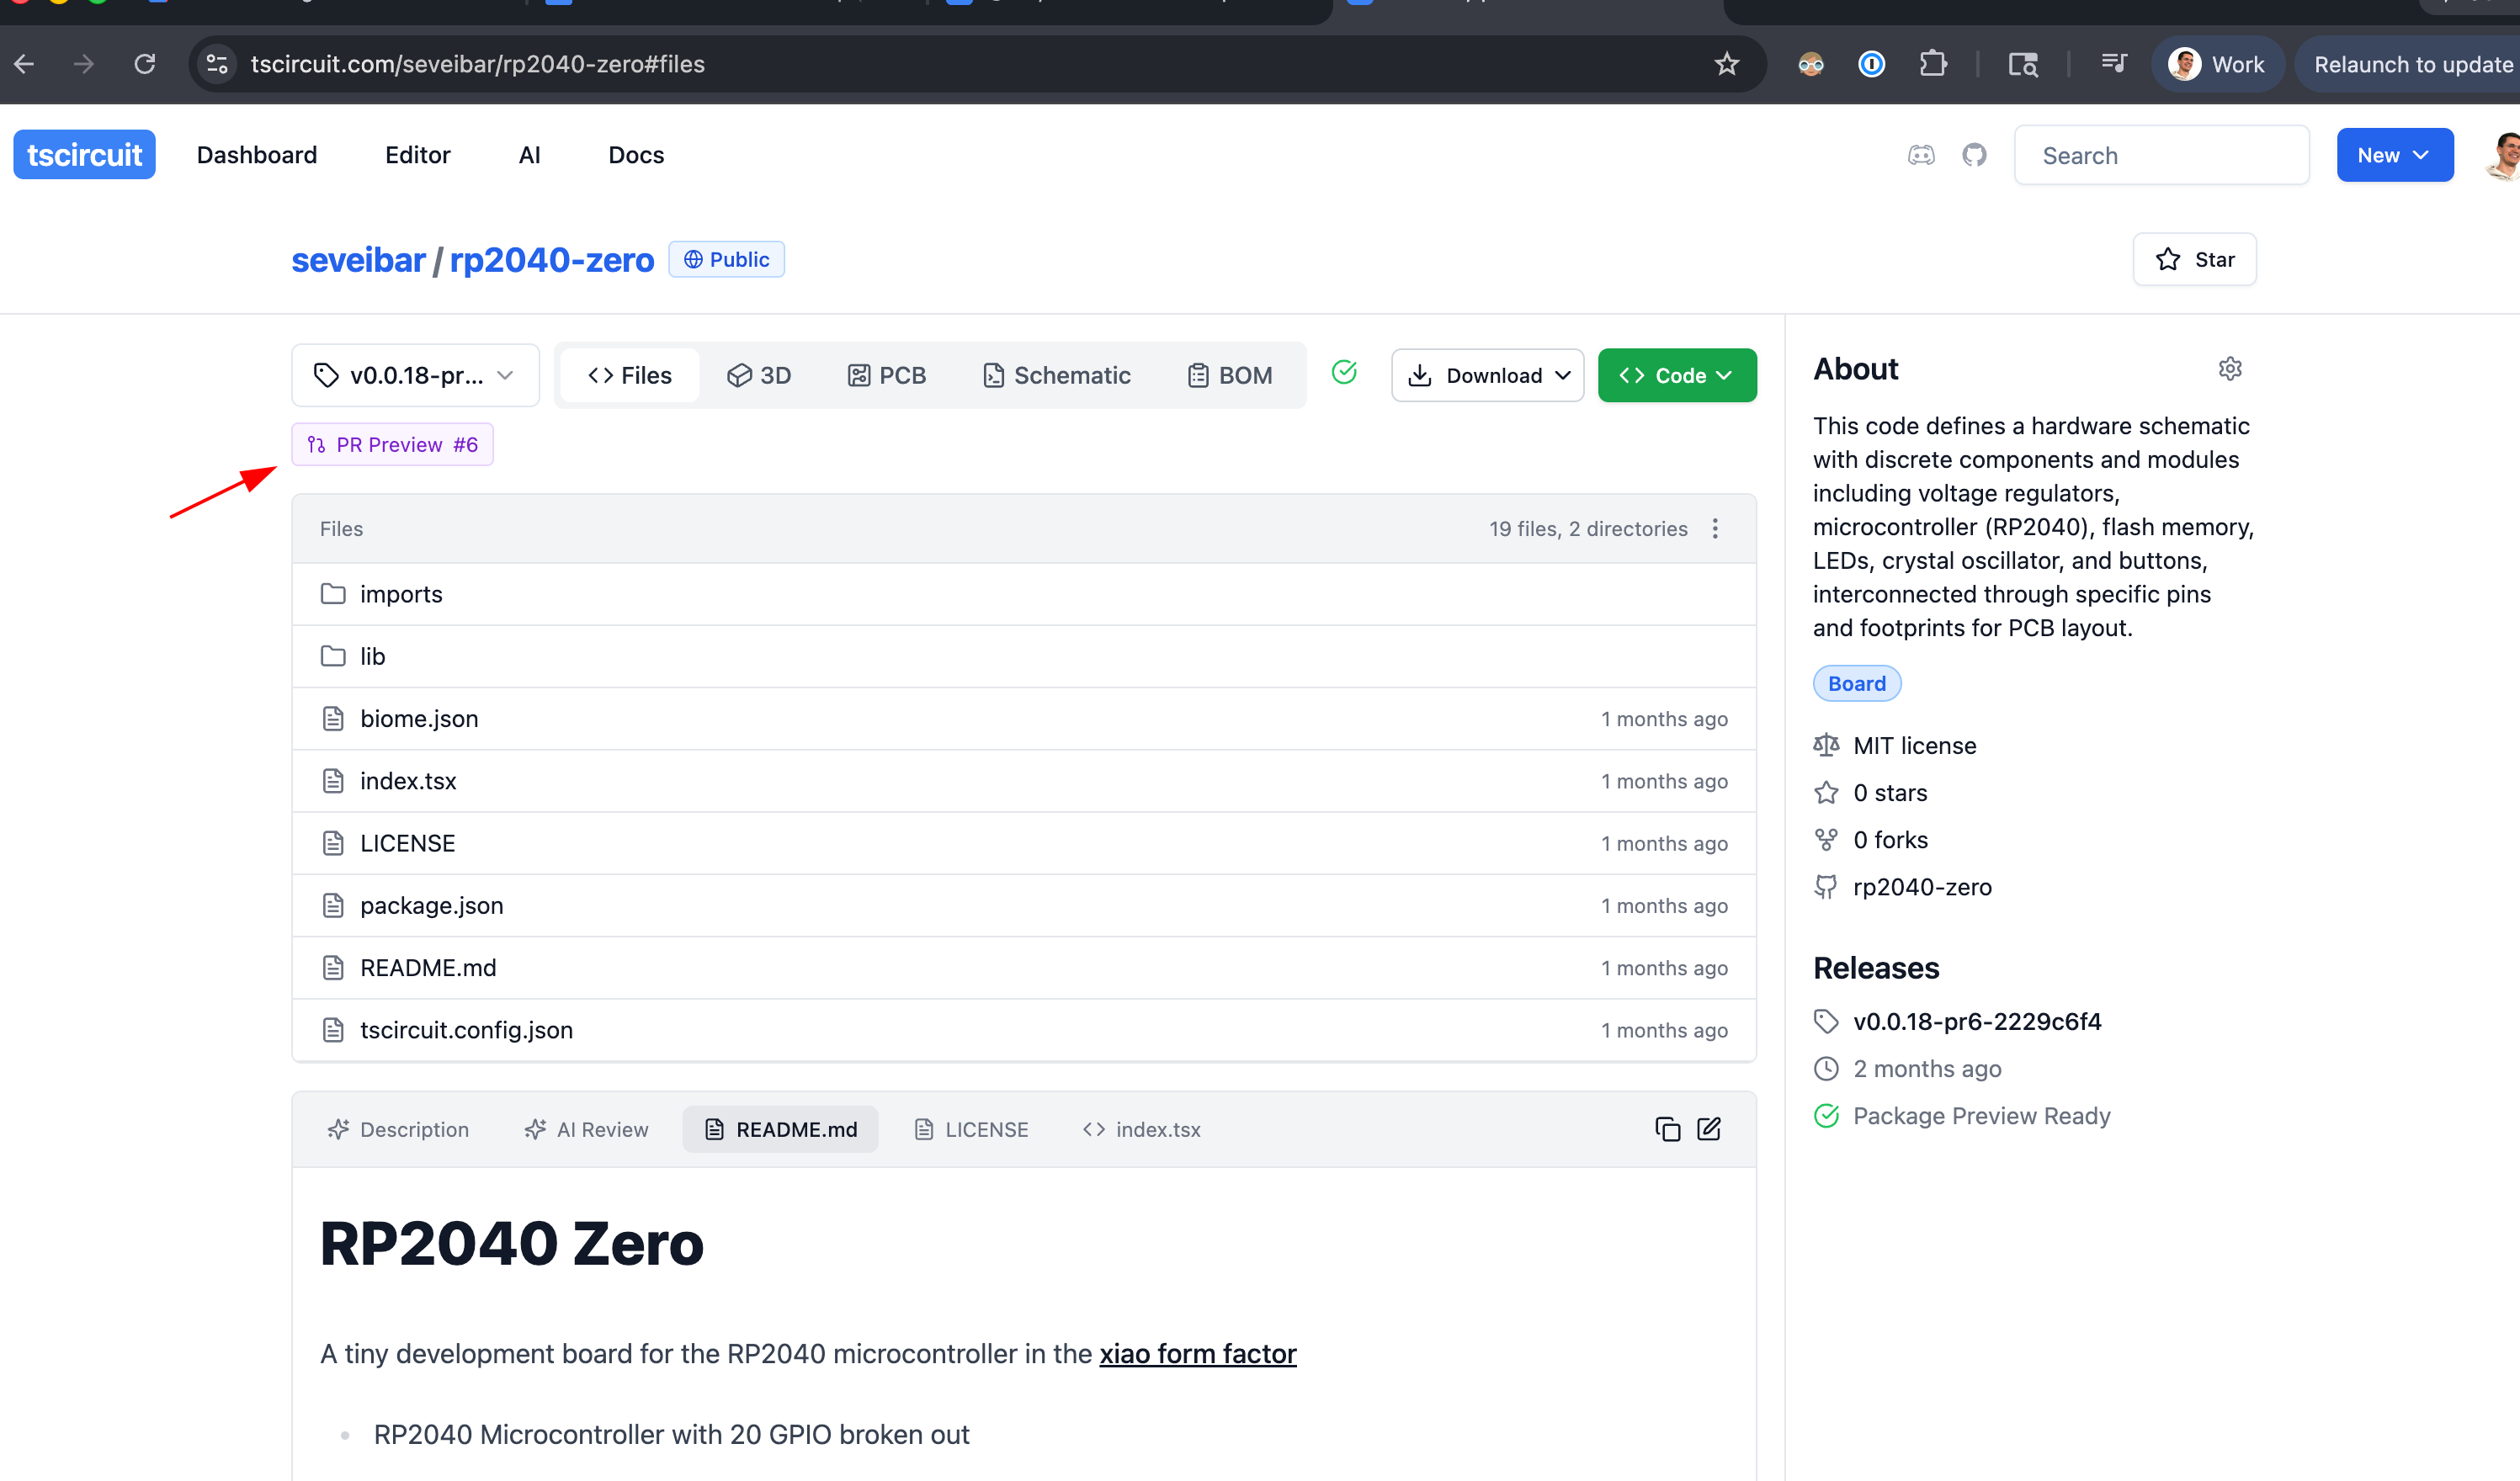Open the three-dot files options menu

click(1715, 529)
